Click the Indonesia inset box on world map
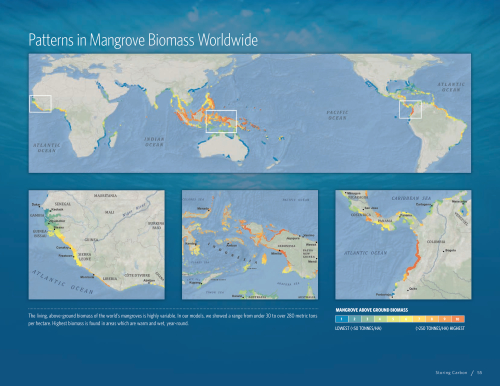The height and width of the screenshot is (386, 500). click(x=221, y=121)
